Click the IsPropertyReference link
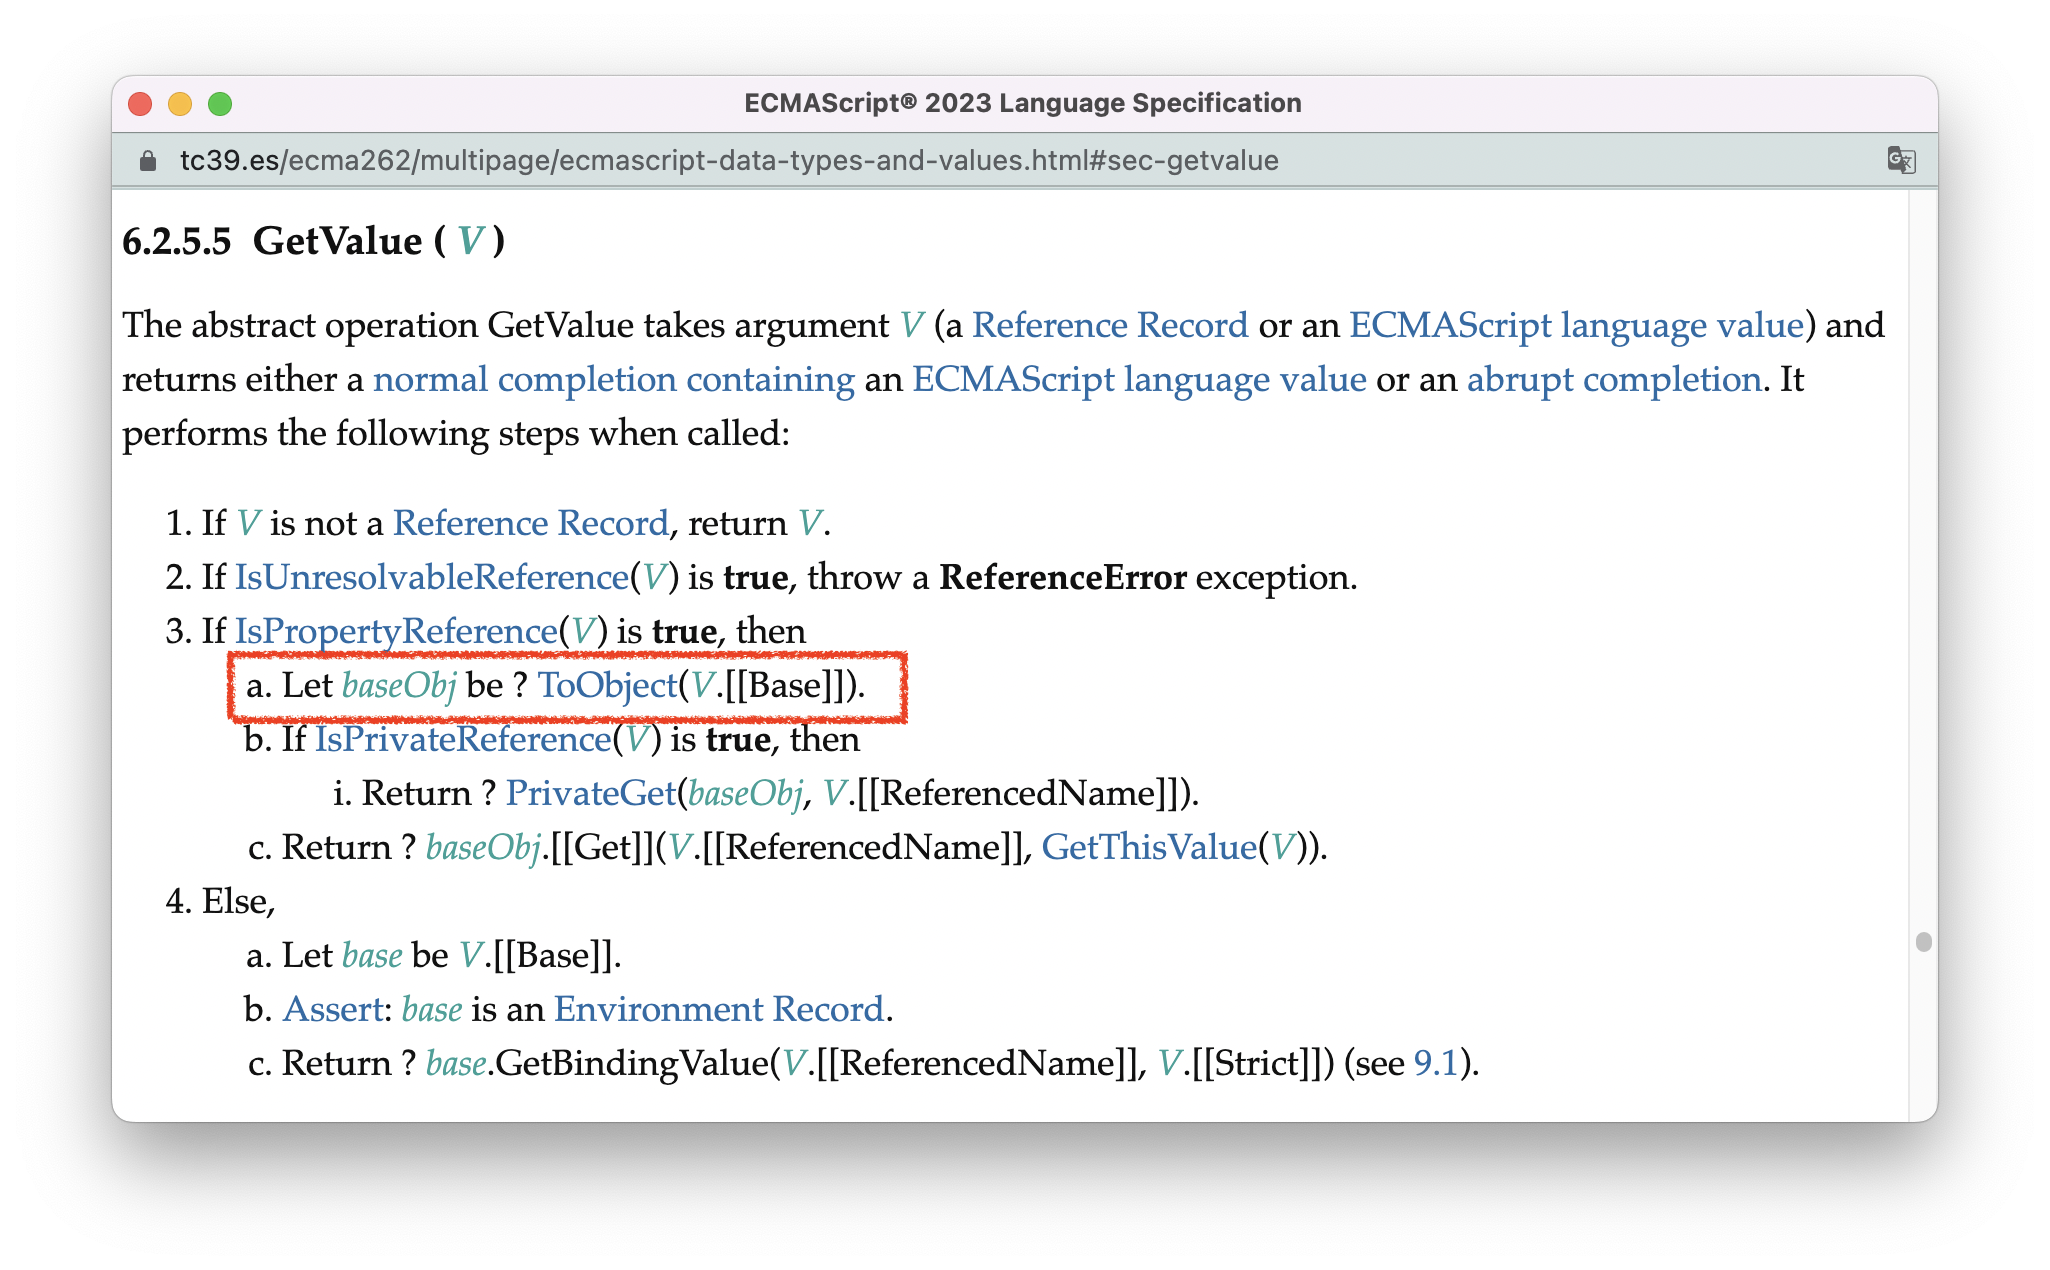Viewport: 2050px width, 1270px height. click(395, 632)
